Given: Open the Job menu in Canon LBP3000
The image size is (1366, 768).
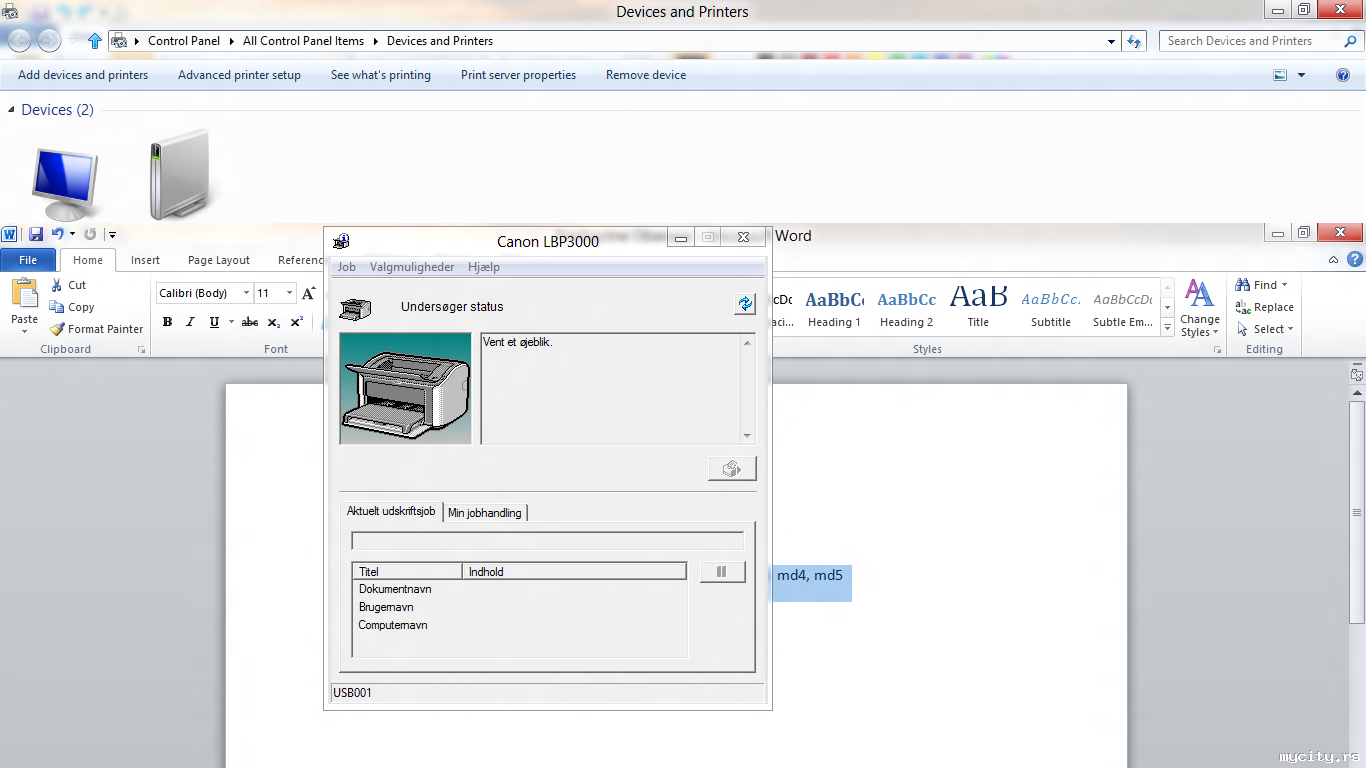Looking at the screenshot, I should (x=347, y=267).
